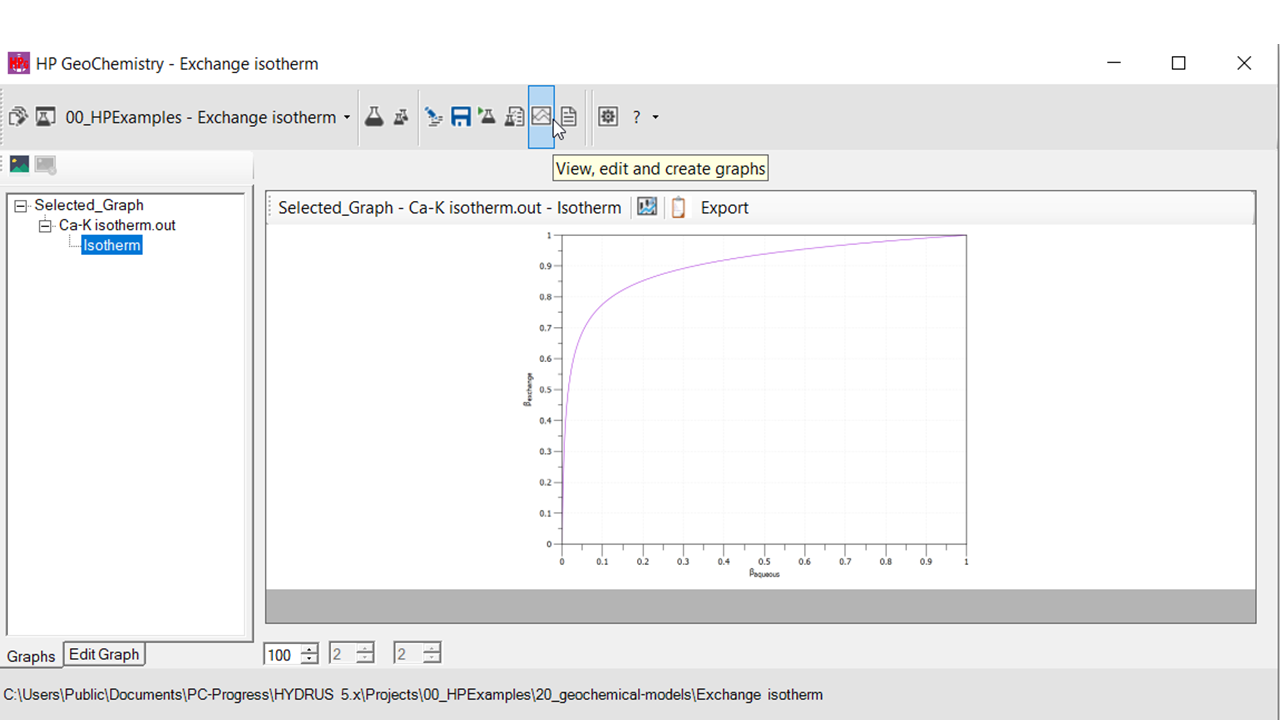Open the settings gear icon in toolbar
This screenshot has height=720, width=1280.
click(x=608, y=117)
